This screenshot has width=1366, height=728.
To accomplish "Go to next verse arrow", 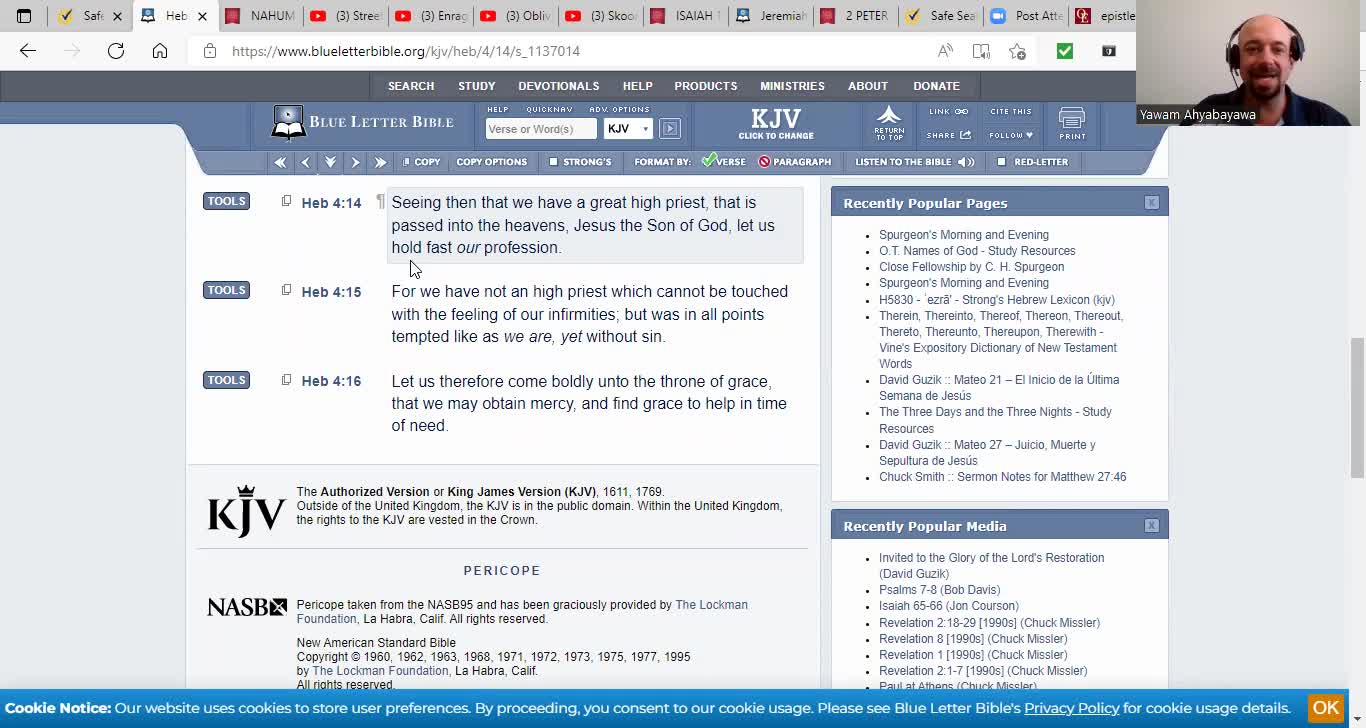I will pyautogui.click(x=355, y=162).
